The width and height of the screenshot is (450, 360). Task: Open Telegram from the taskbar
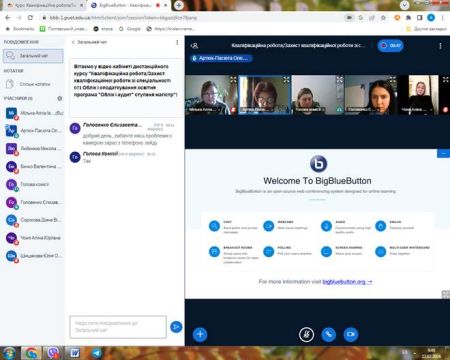point(97,353)
